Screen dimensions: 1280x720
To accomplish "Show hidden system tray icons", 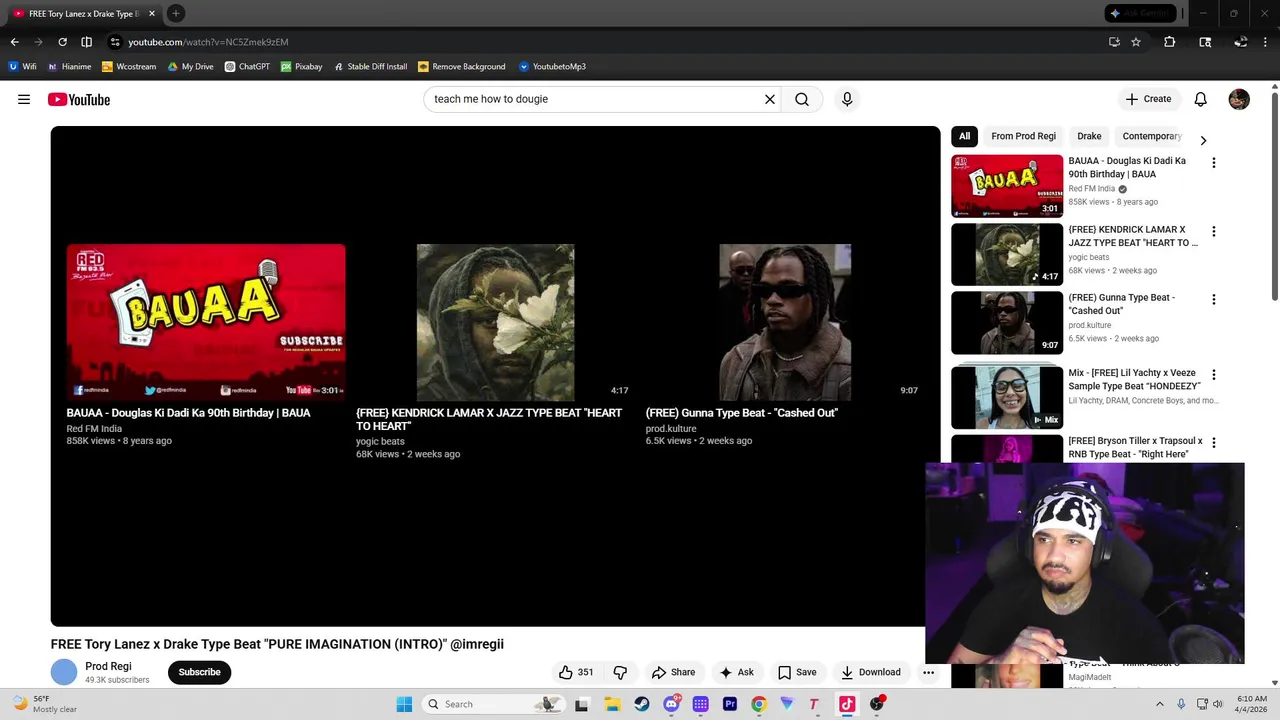I will pyautogui.click(x=1160, y=704).
